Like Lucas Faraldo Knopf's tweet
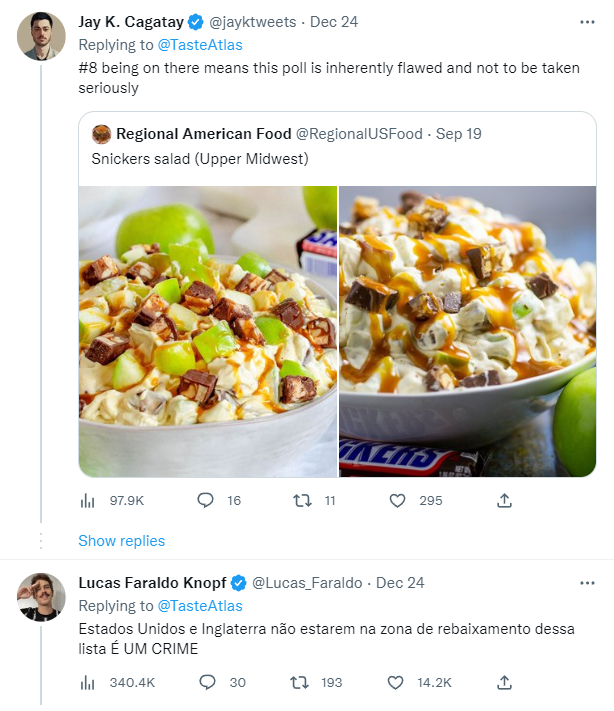 coord(397,682)
